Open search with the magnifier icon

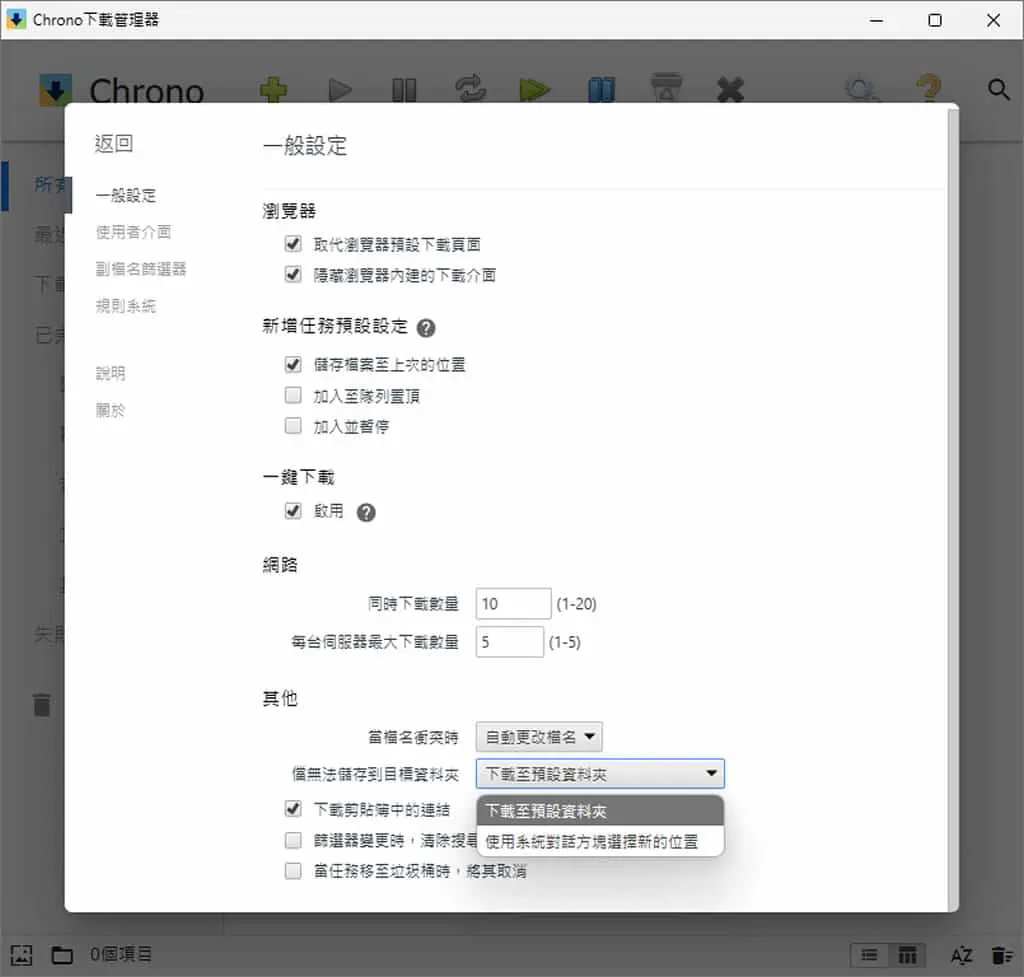point(999,89)
